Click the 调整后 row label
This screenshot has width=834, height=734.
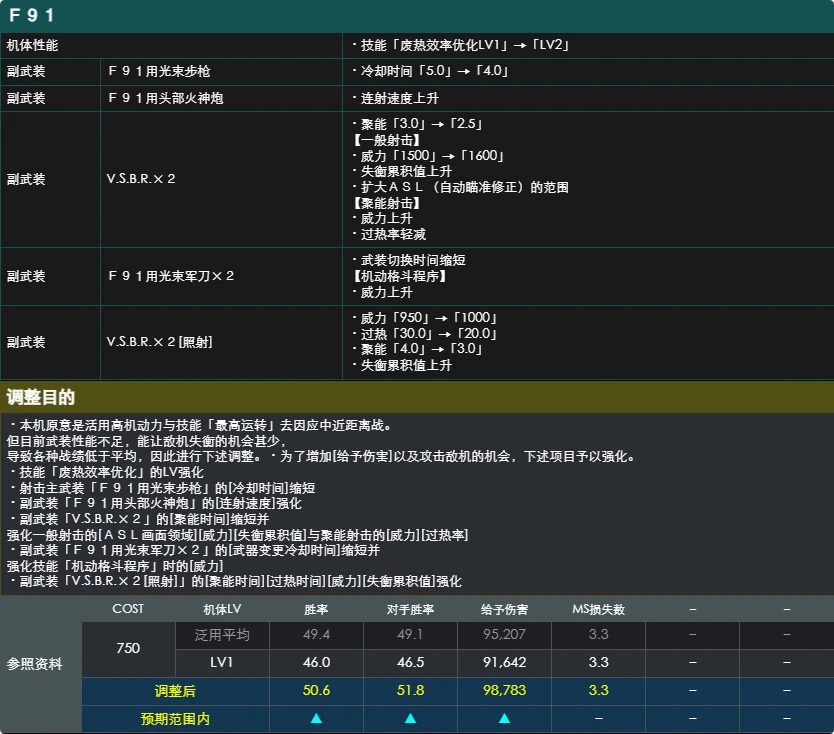click(x=175, y=691)
